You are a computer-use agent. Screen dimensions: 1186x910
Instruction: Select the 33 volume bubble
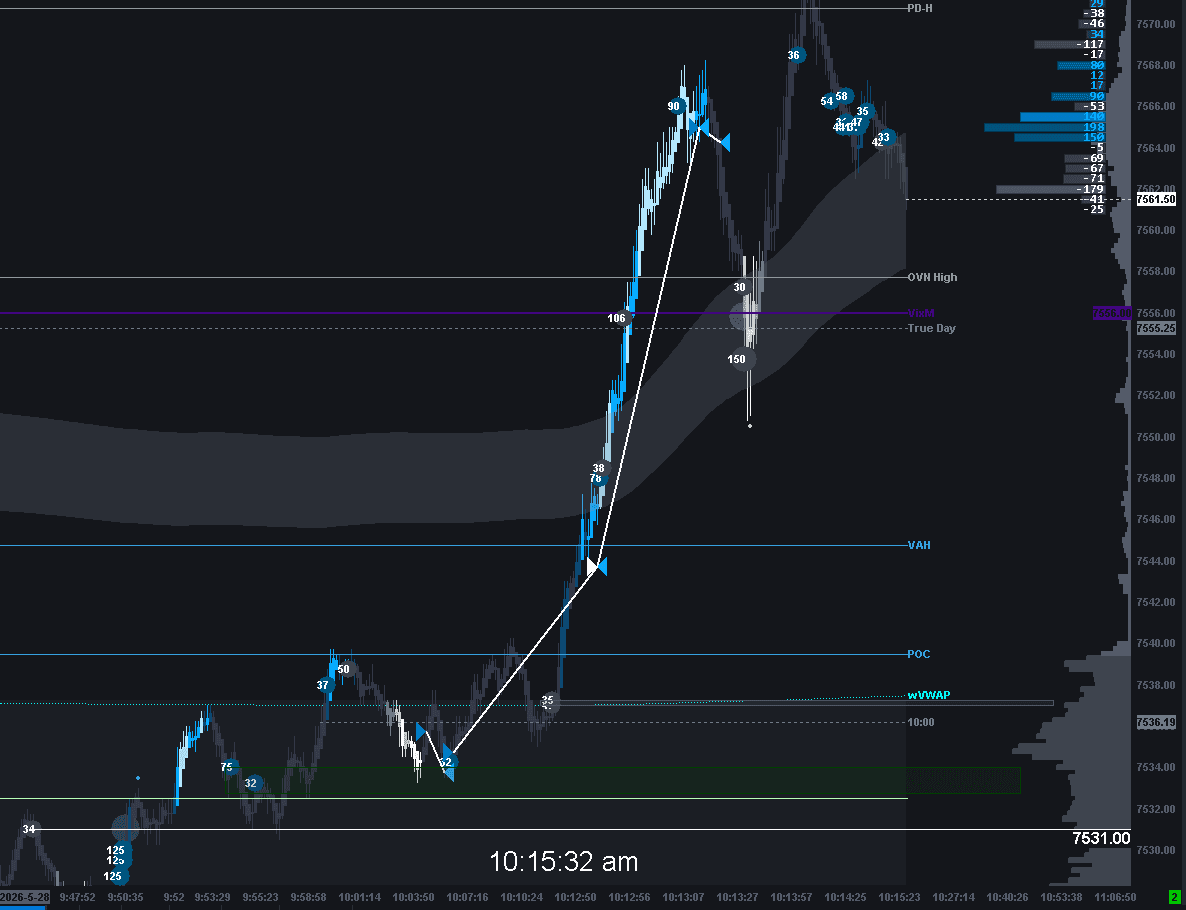[x=884, y=138]
